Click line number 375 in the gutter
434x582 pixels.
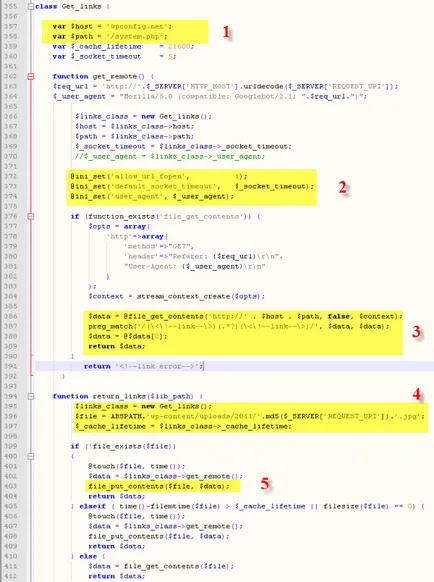pos(11,206)
